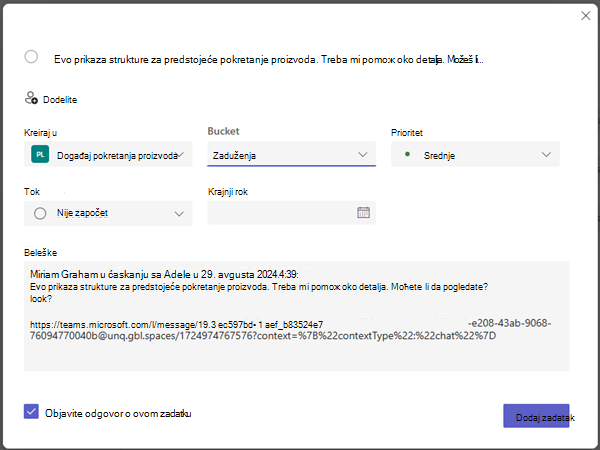The image size is (600, 450).
Task: Click the assign person icon
Action: 31,98
